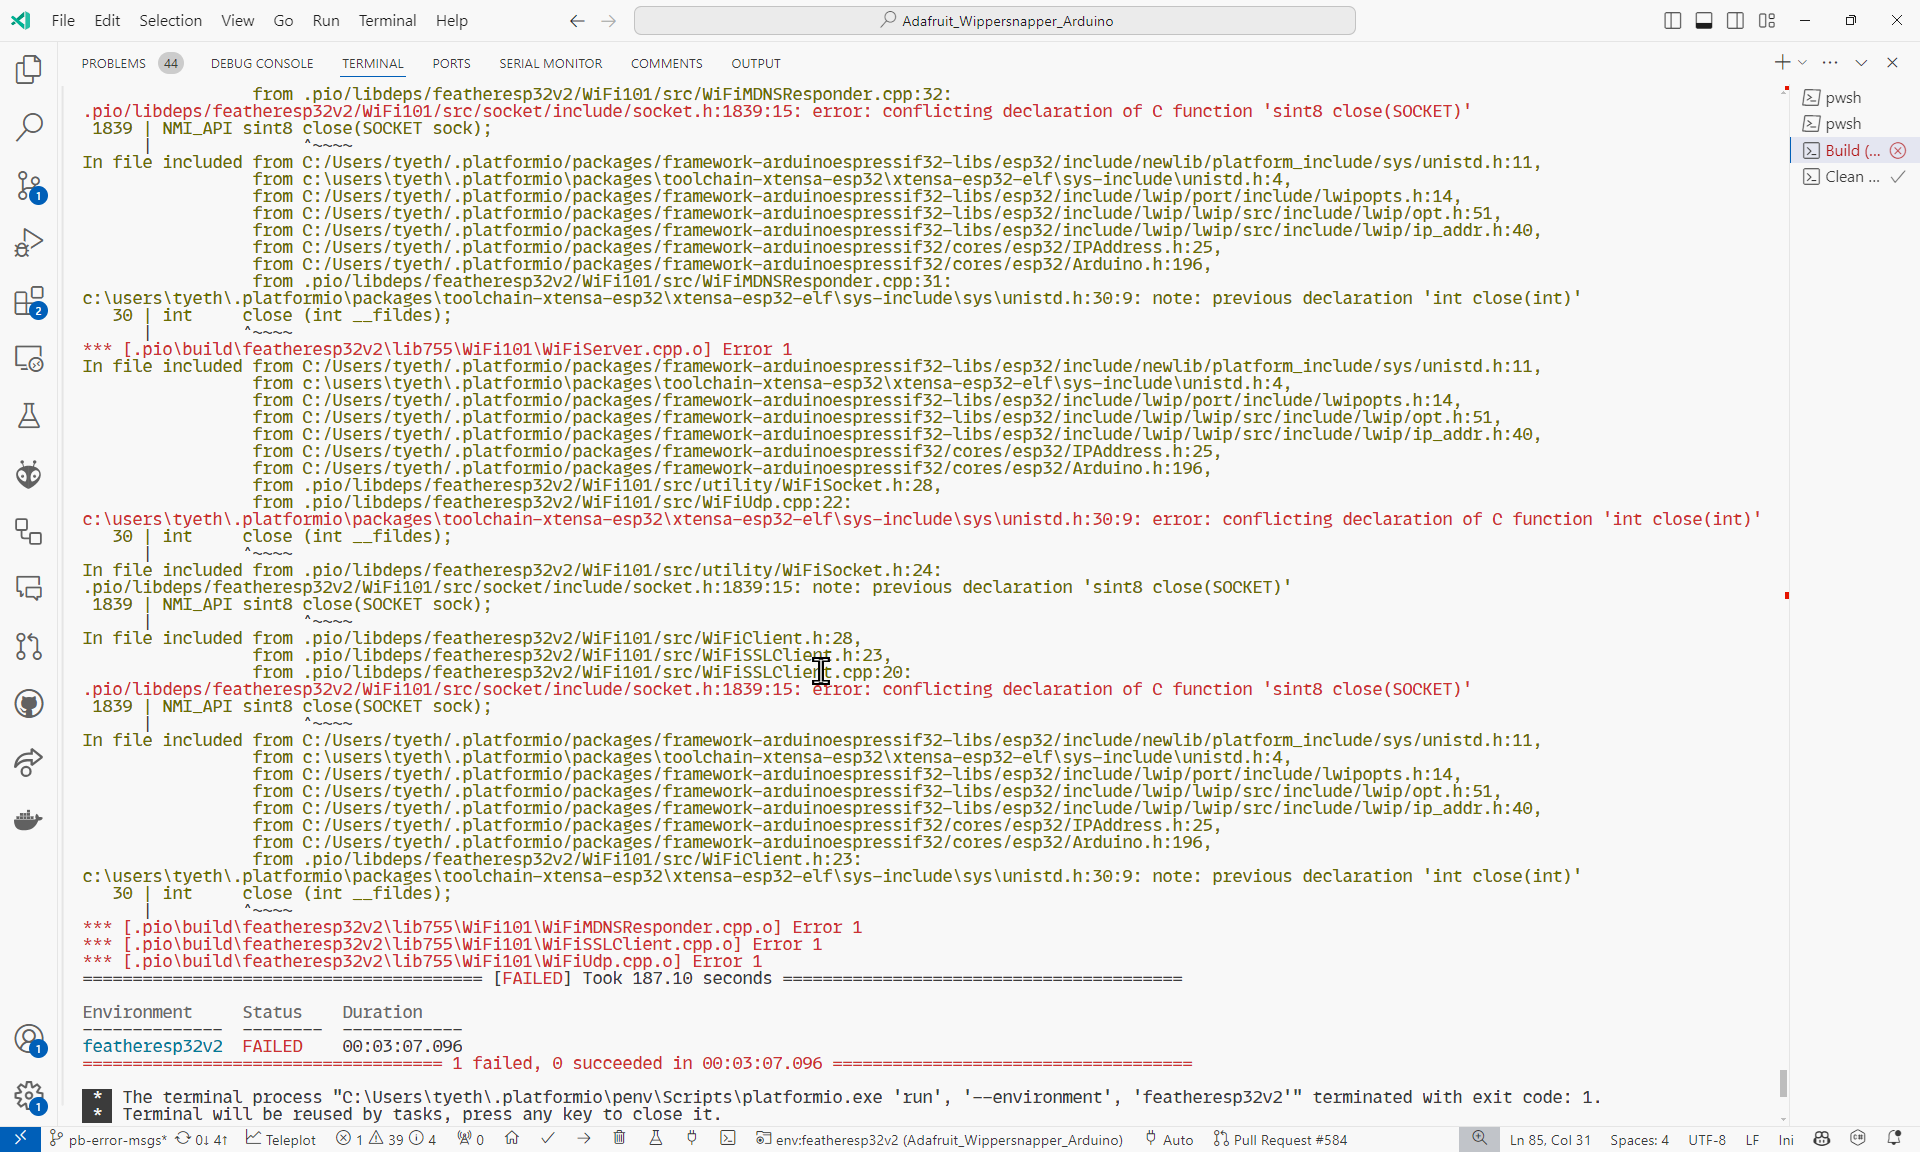1920x1152 pixels.
Task: Toggle the bottom panel layout button
Action: [1704, 20]
